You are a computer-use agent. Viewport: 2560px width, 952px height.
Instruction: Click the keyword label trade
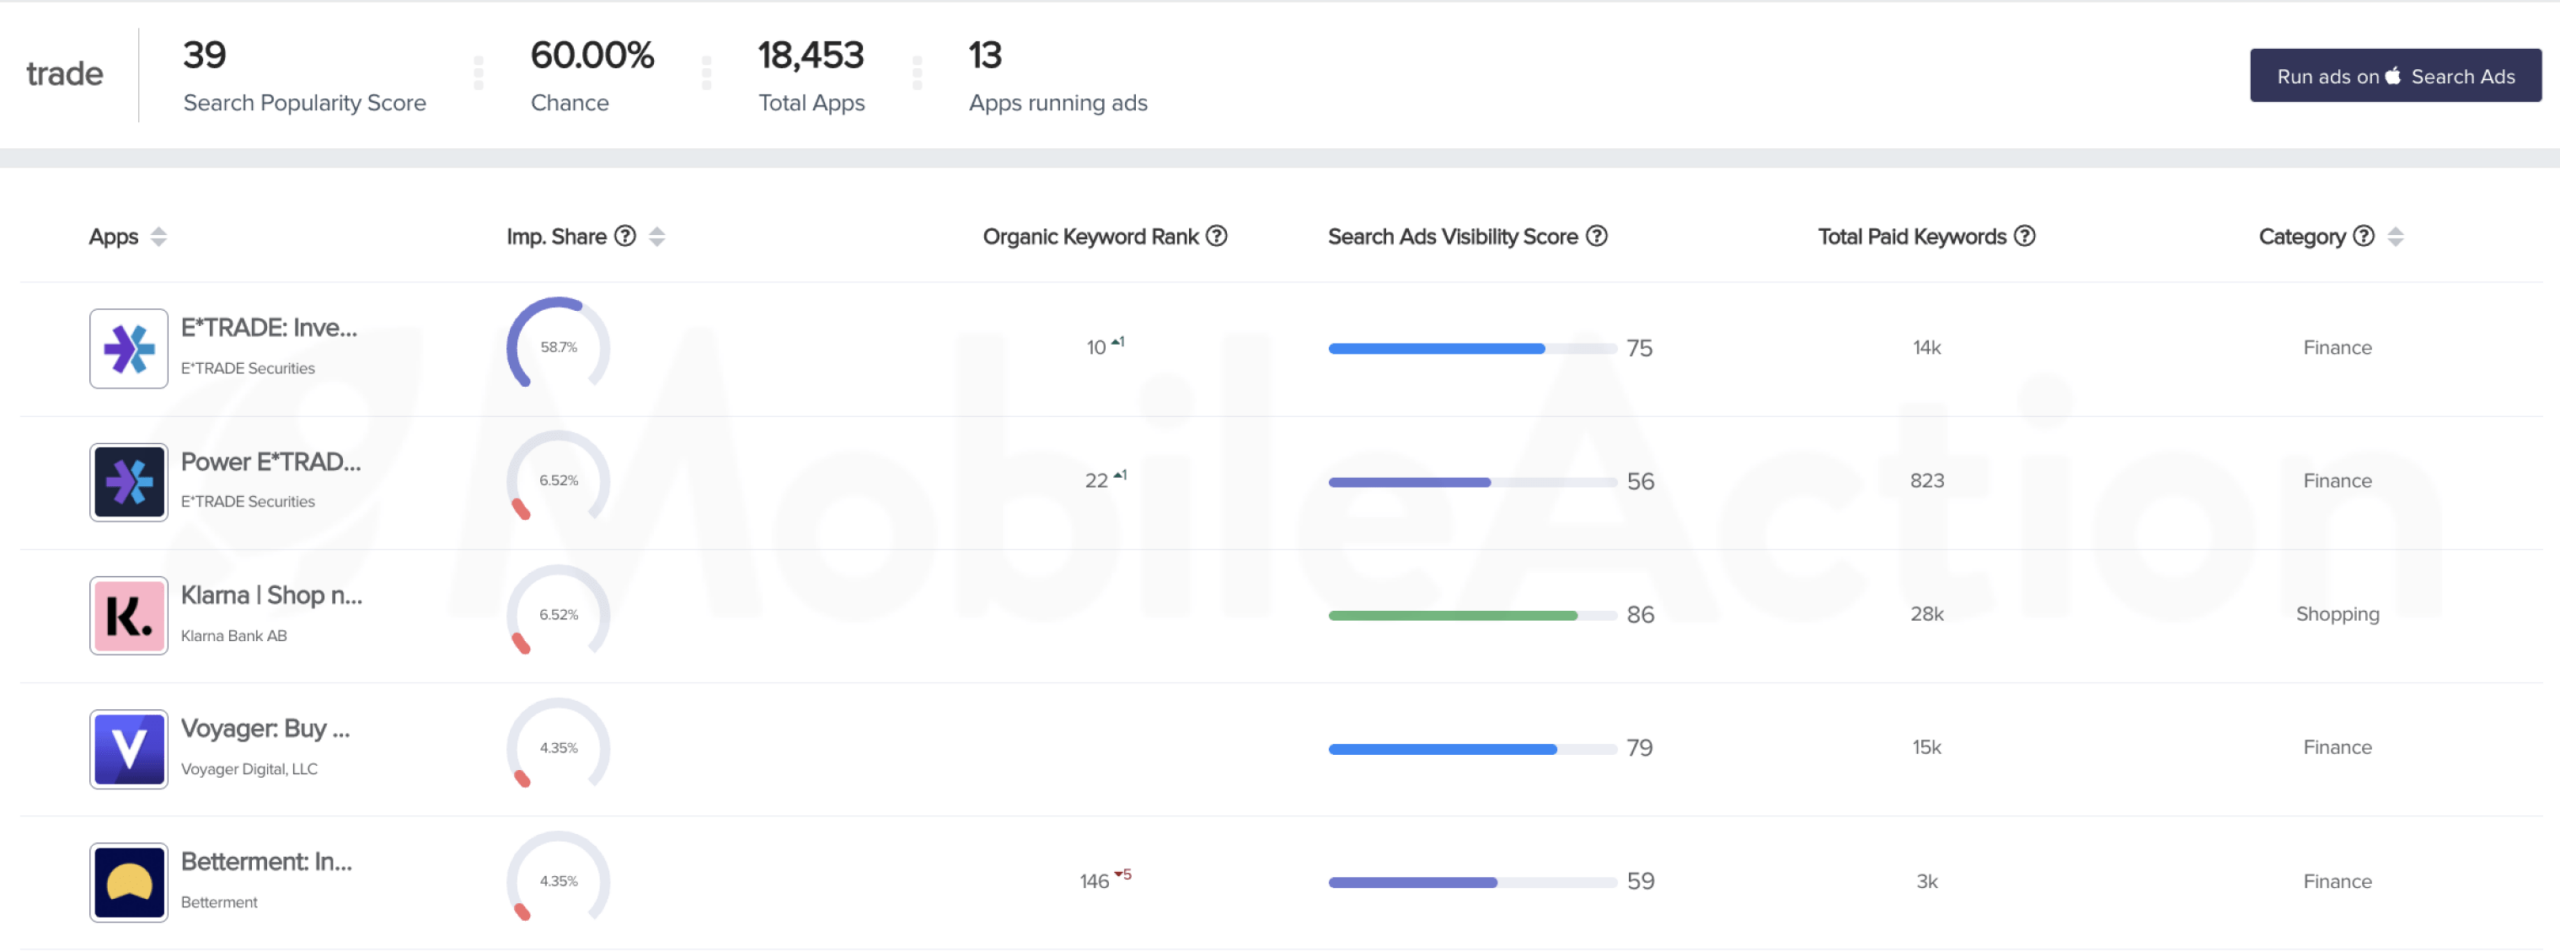pos(65,74)
